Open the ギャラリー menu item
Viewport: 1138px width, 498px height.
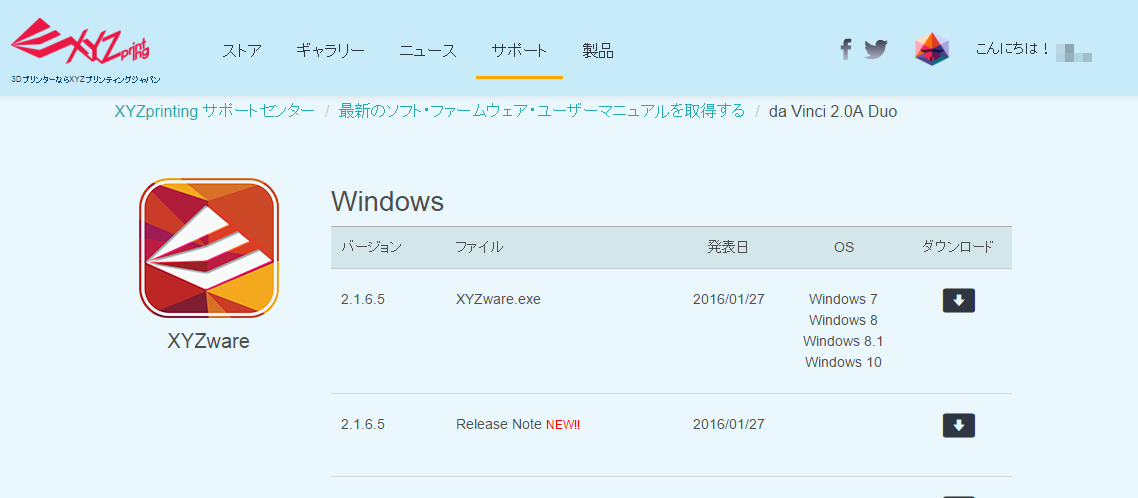330,51
